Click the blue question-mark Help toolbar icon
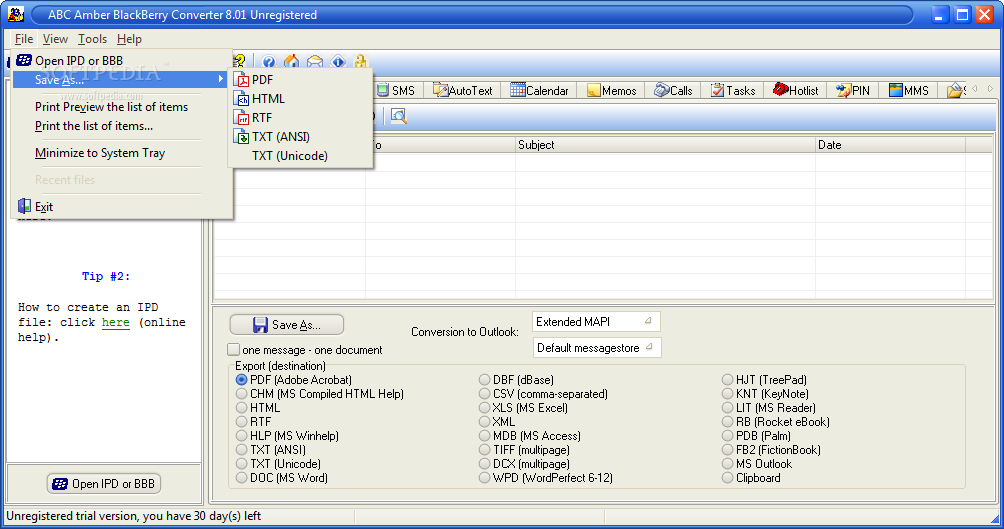Image resolution: width=1004 pixels, height=529 pixels. tap(269, 62)
